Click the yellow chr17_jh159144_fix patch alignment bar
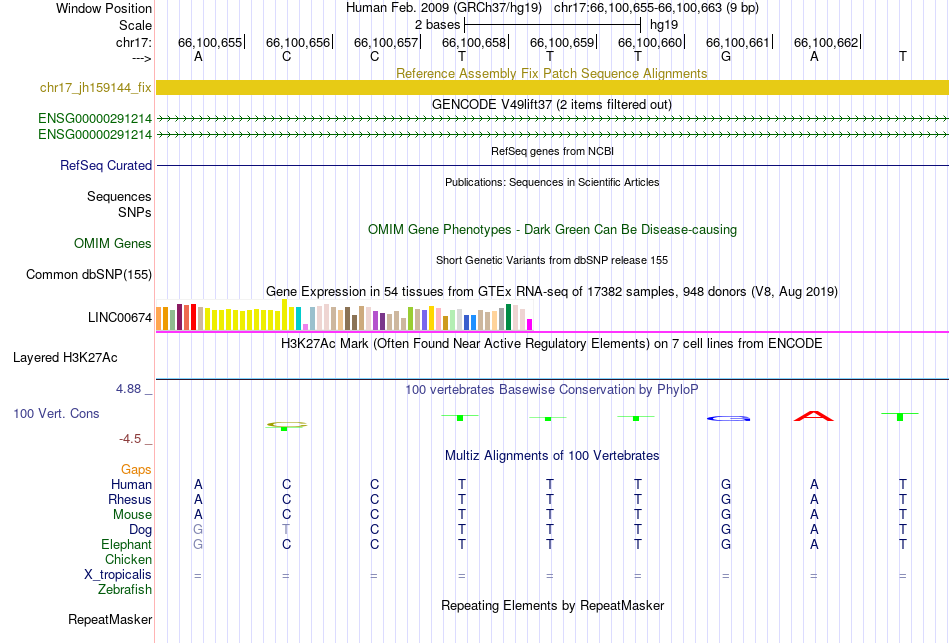 click(552, 87)
